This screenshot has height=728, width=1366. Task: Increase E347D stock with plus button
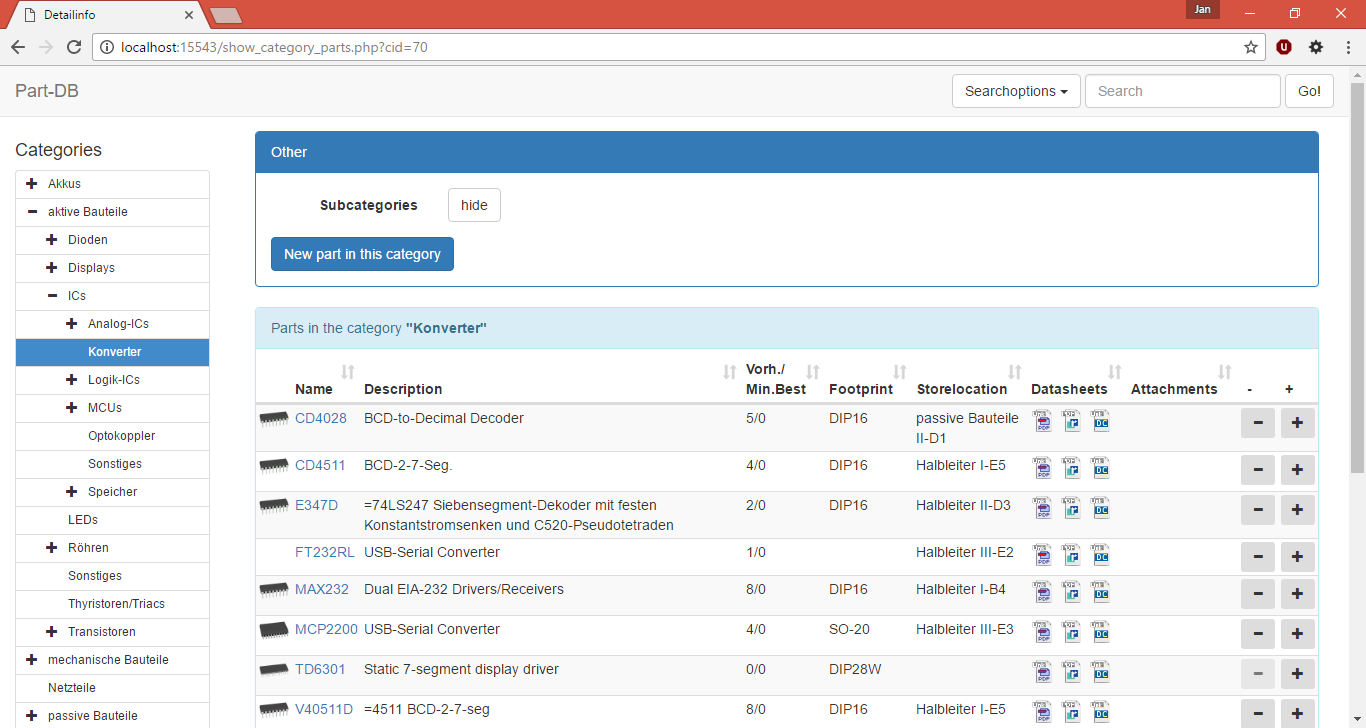1297,510
